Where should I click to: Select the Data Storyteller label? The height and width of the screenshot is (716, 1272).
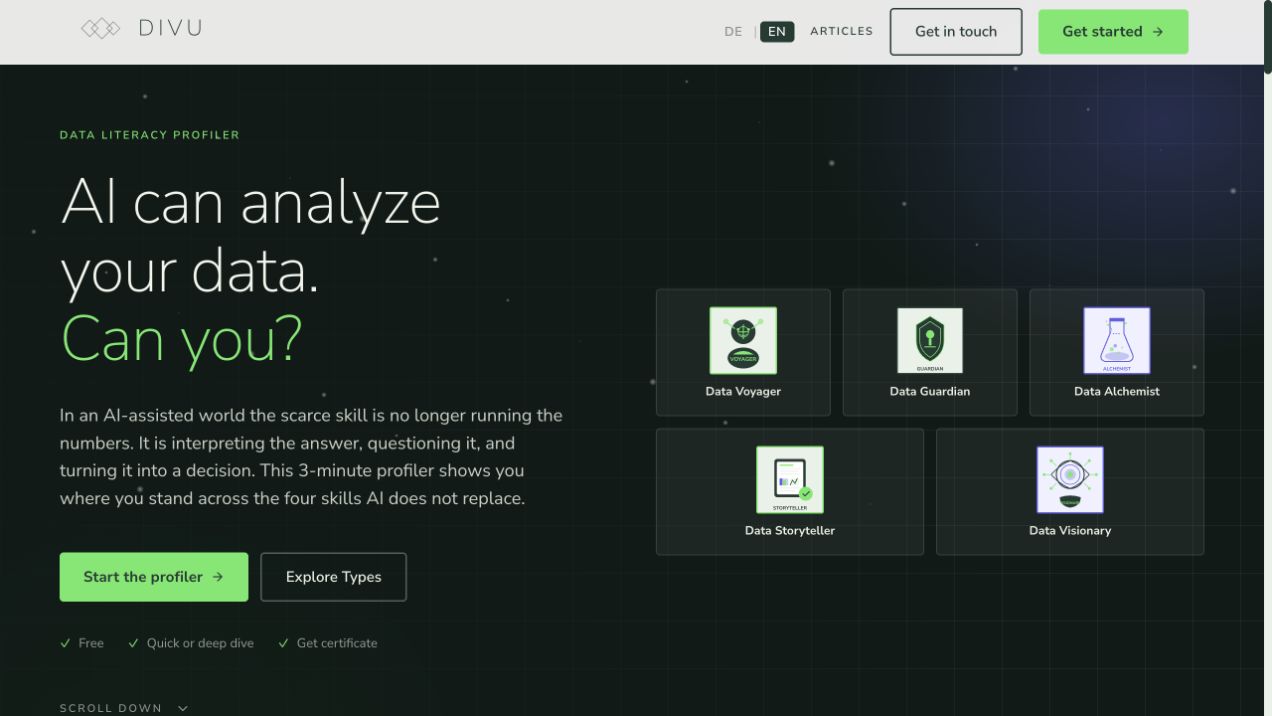coord(790,530)
